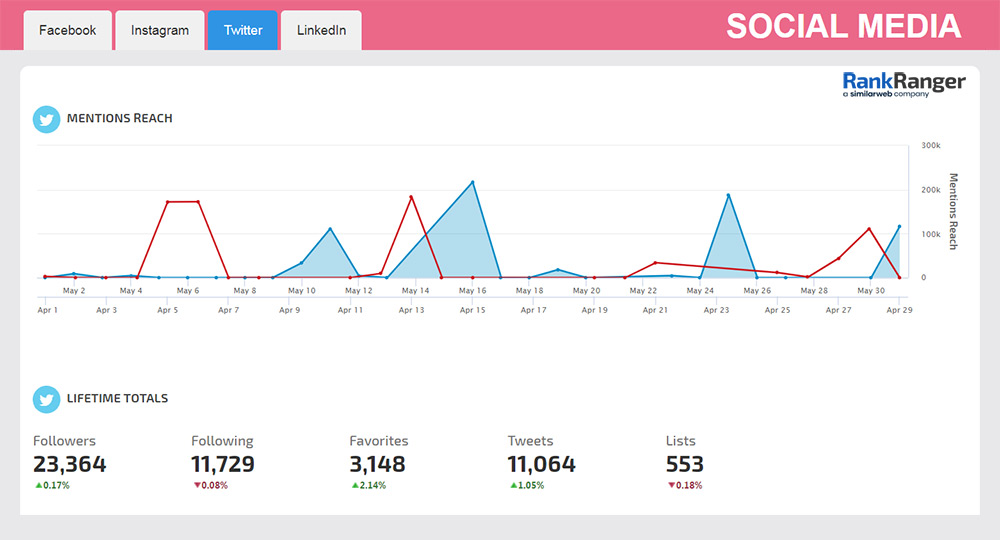1000x540 pixels.
Task: Click the SOCIAL MEDIA header title
Action: (843, 26)
